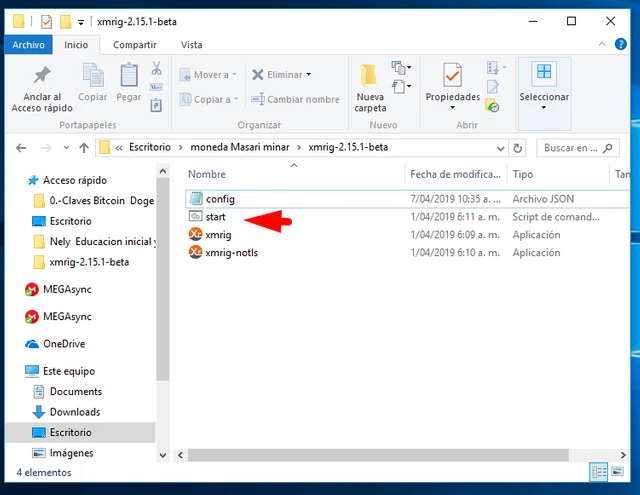
Task: Switch to large icons view in status bar
Action: tap(618, 472)
